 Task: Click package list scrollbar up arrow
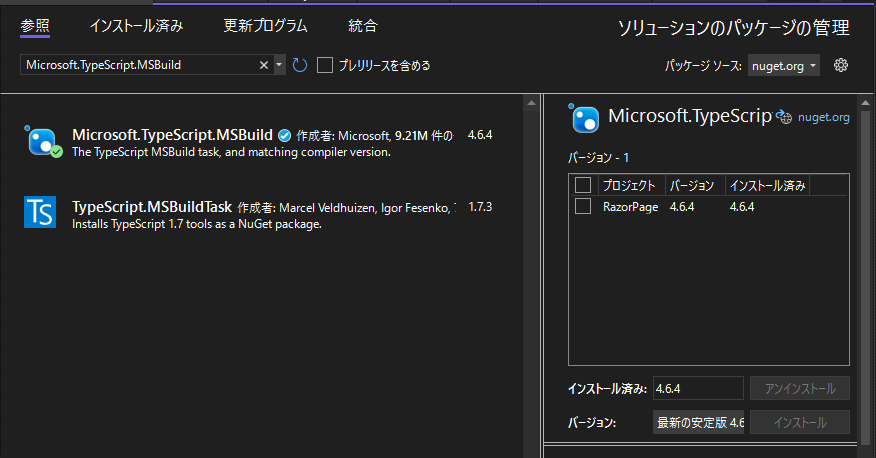(x=531, y=103)
